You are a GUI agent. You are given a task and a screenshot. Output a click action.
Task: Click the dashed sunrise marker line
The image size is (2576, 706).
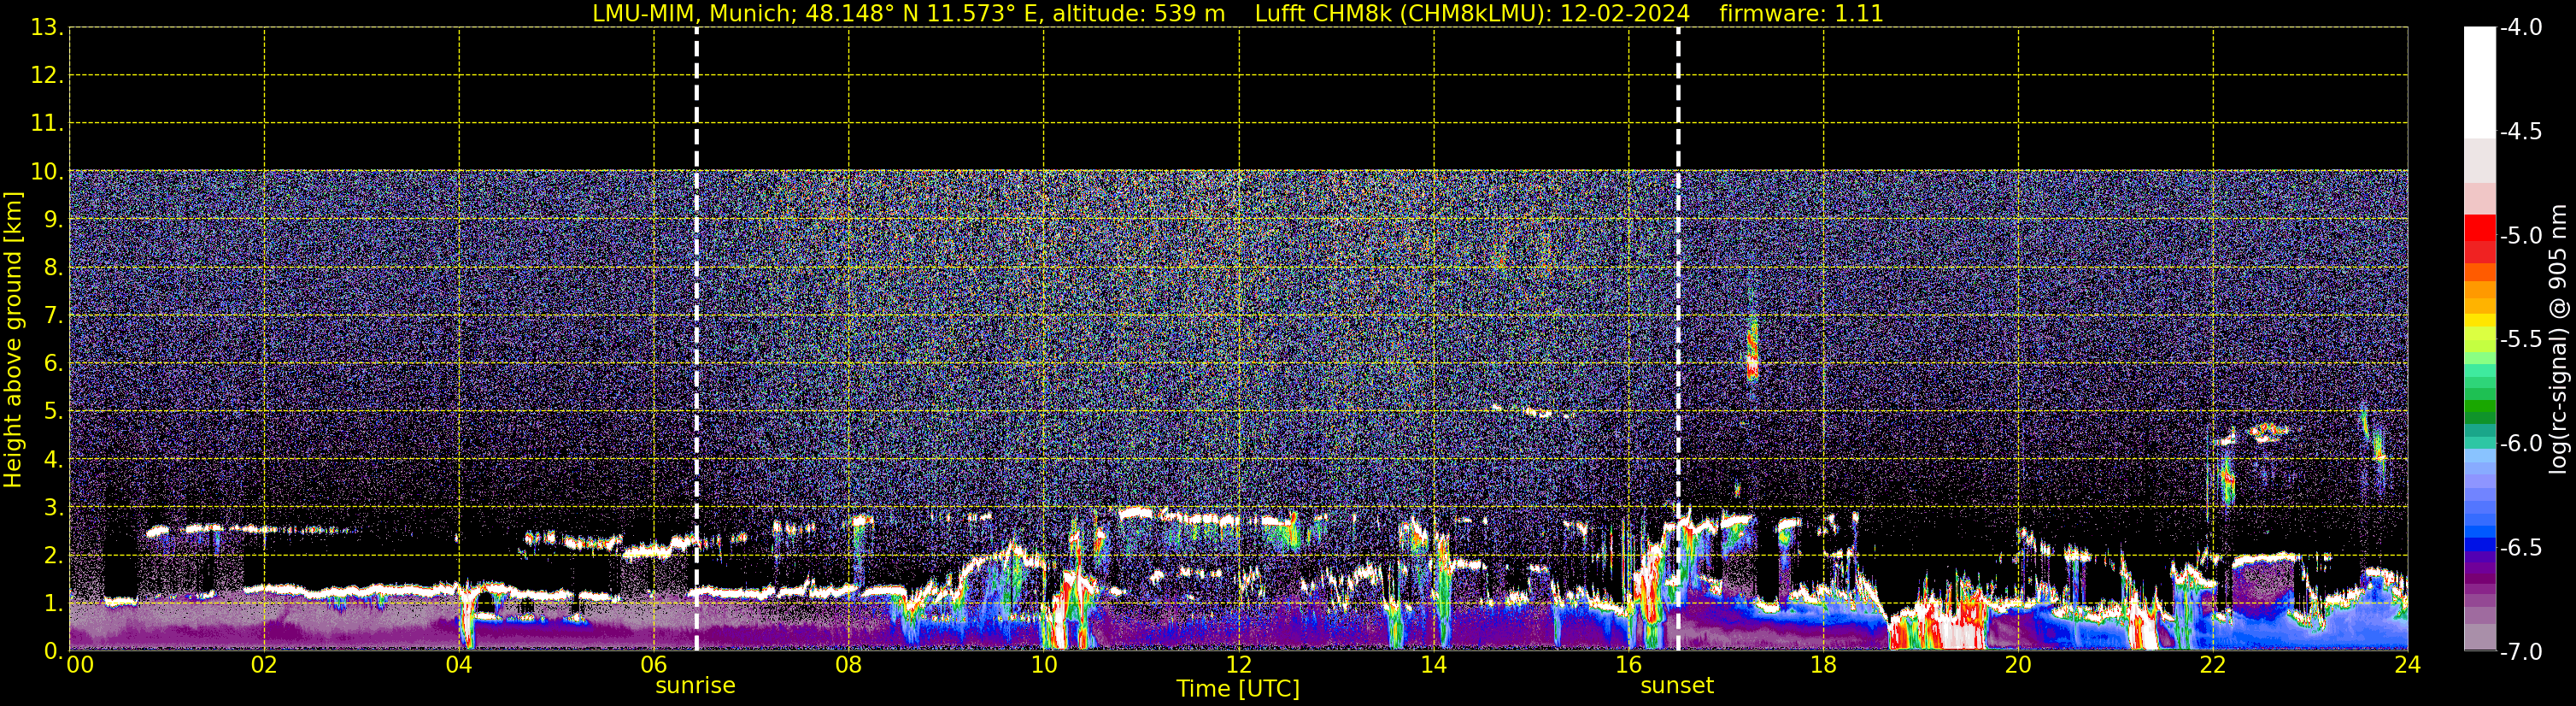pyautogui.click(x=696, y=339)
